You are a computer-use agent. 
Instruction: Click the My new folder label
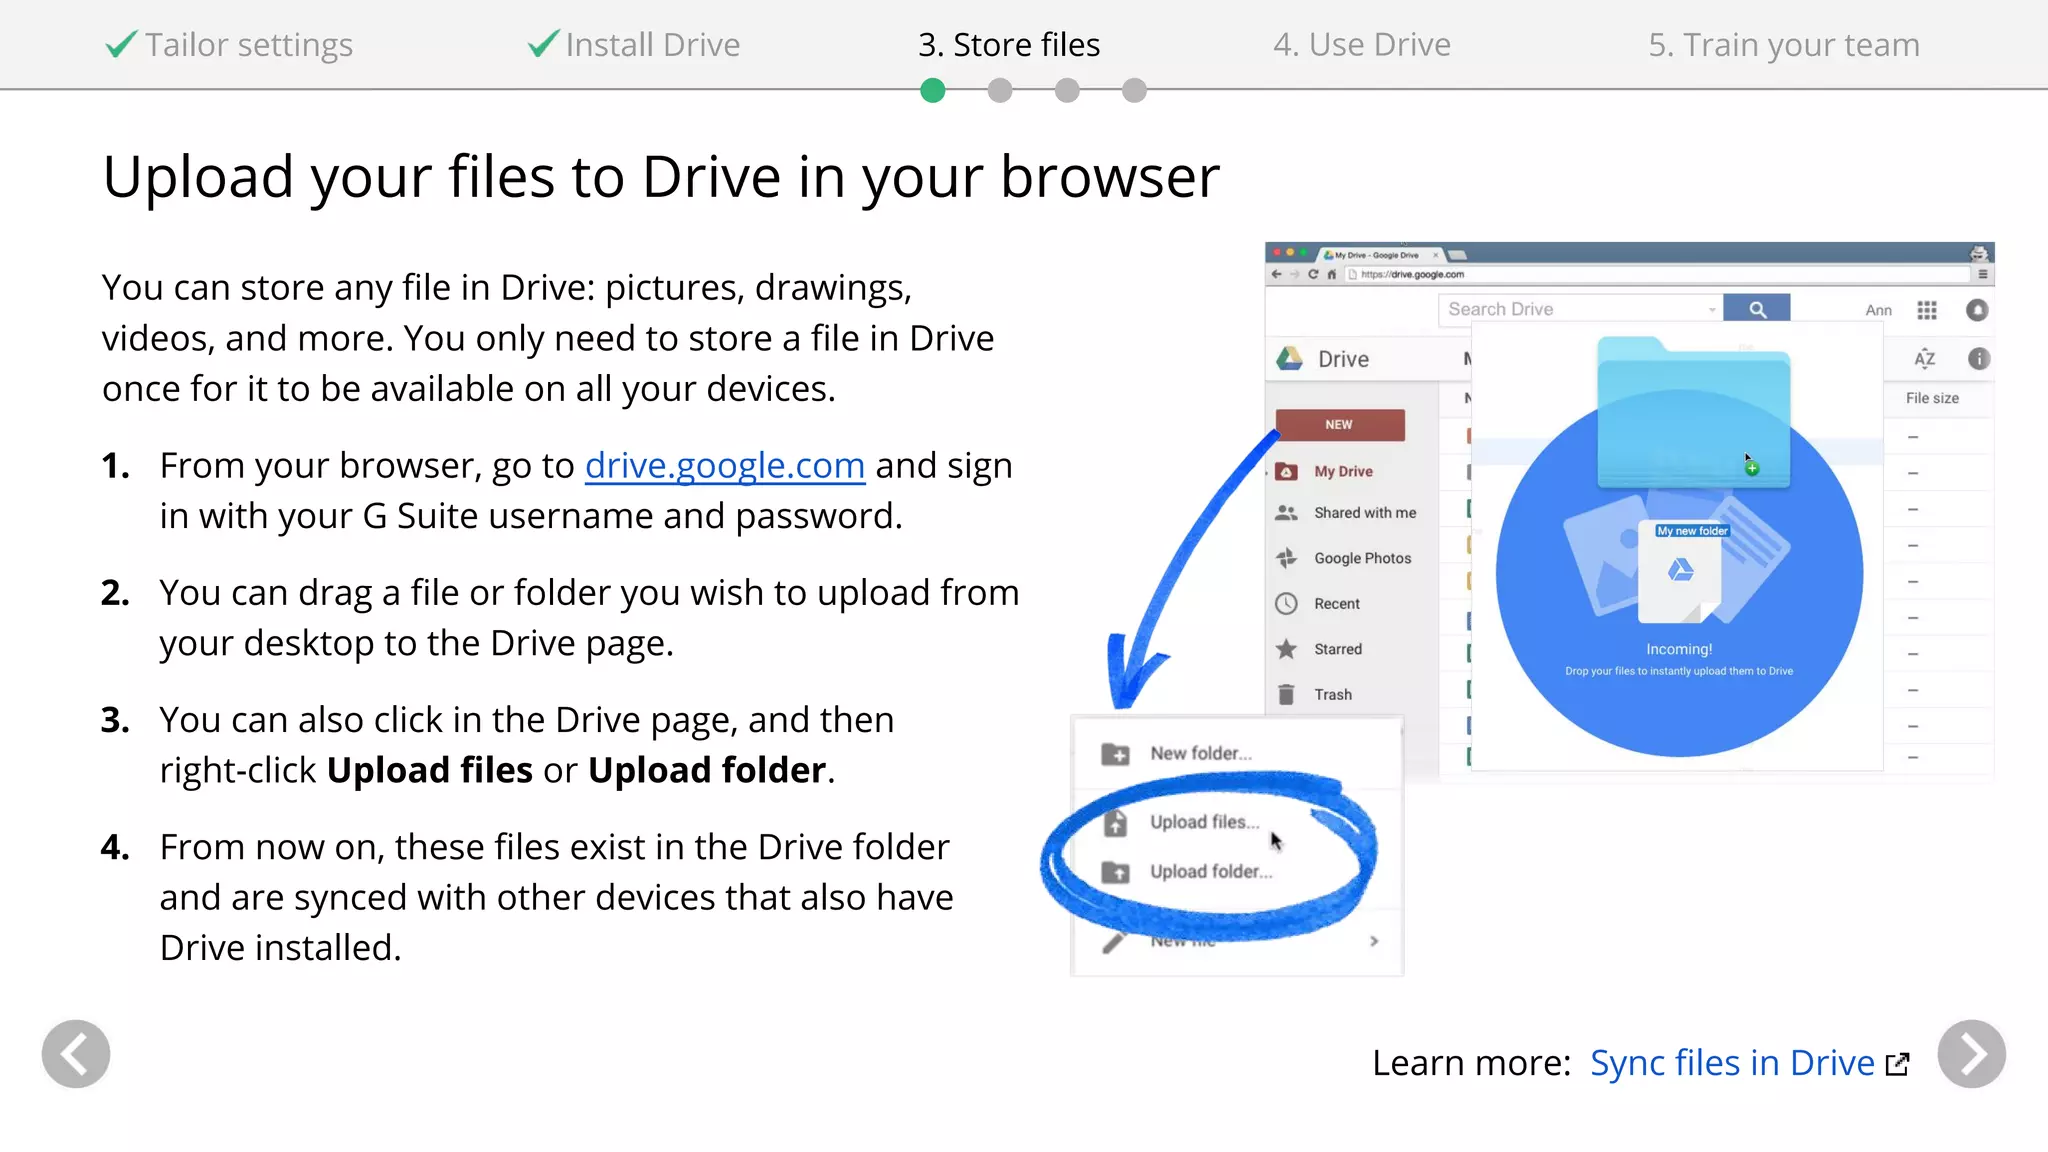click(1692, 531)
